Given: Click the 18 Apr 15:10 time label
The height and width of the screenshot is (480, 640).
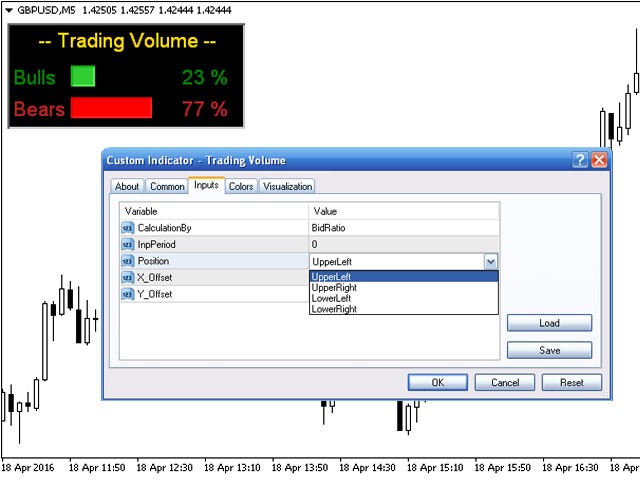Looking at the screenshot, I should (435, 468).
